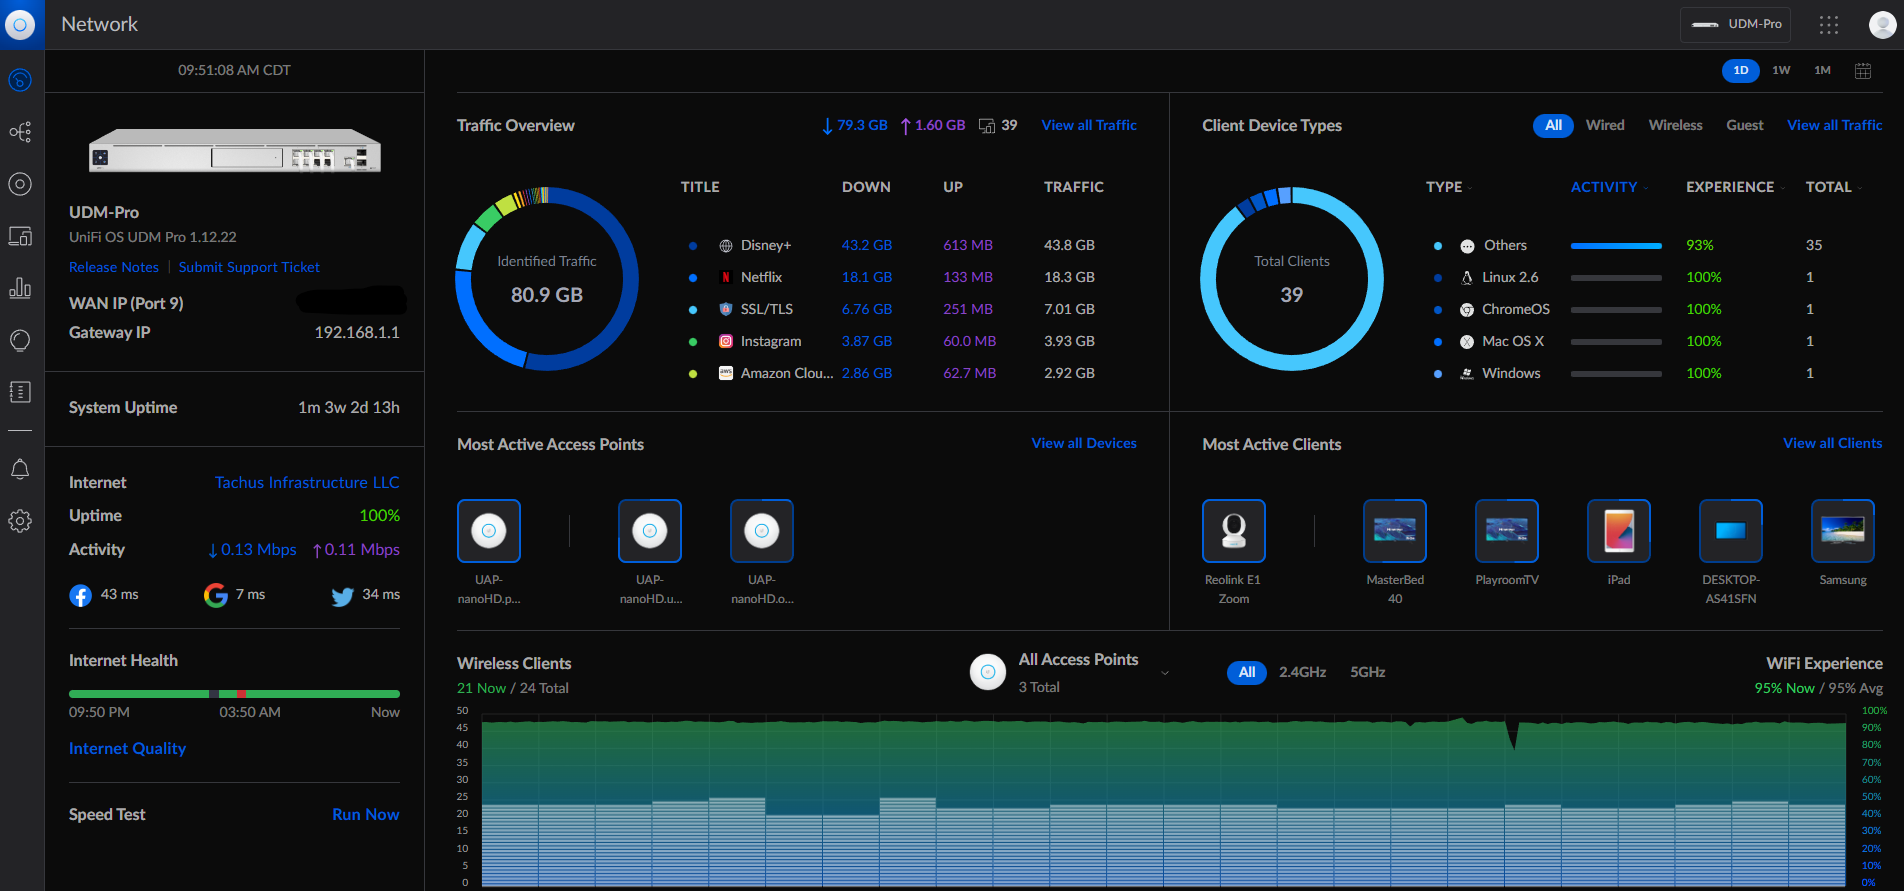
Task: Open the custom date calendar icon
Action: (1863, 70)
